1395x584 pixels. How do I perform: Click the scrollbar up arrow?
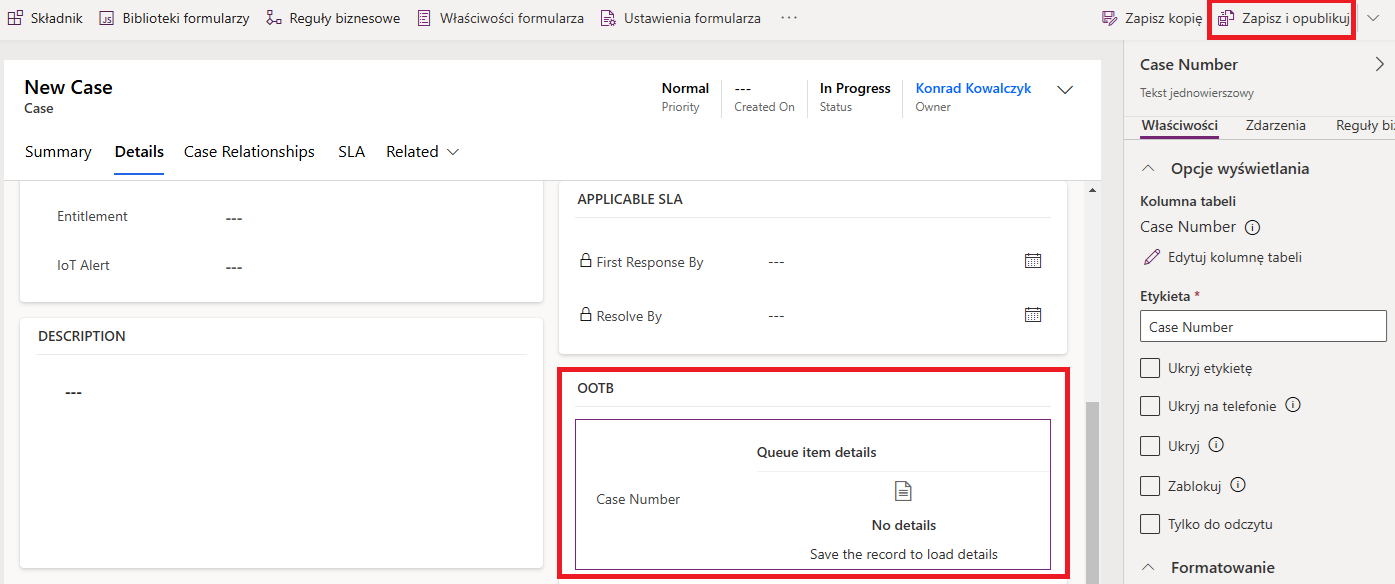(1091, 191)
